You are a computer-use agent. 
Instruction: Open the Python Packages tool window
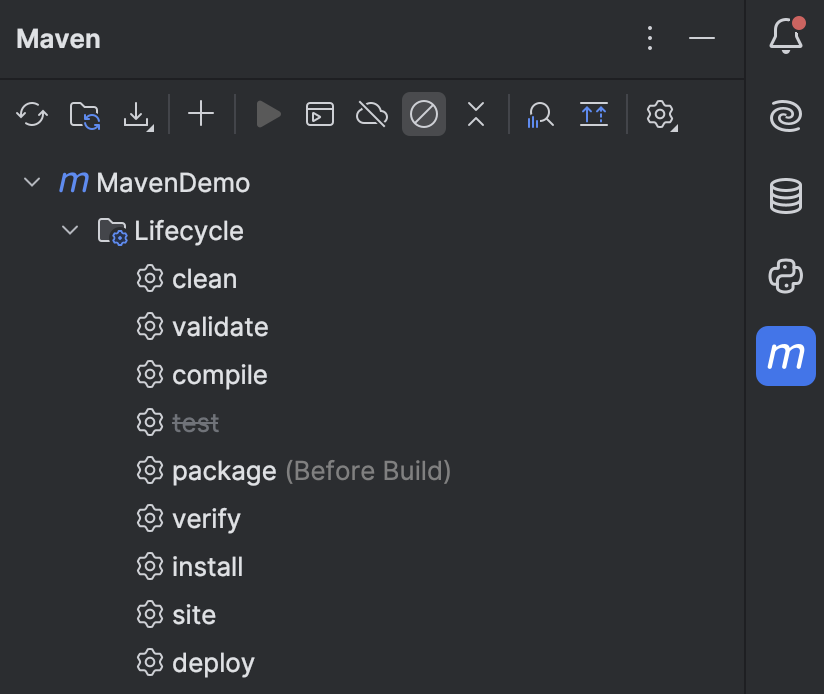pos(786,276)
